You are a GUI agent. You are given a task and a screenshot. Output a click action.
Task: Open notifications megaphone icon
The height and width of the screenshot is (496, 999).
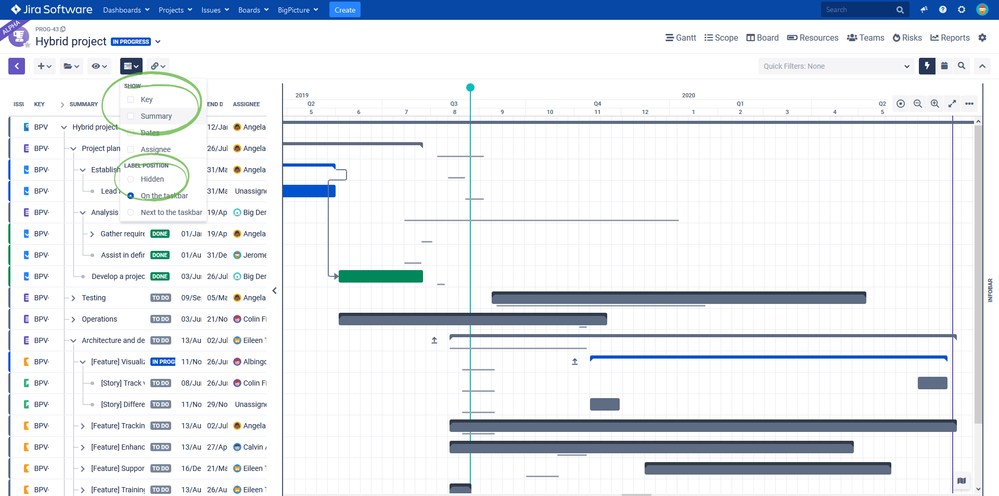point(924,10)
